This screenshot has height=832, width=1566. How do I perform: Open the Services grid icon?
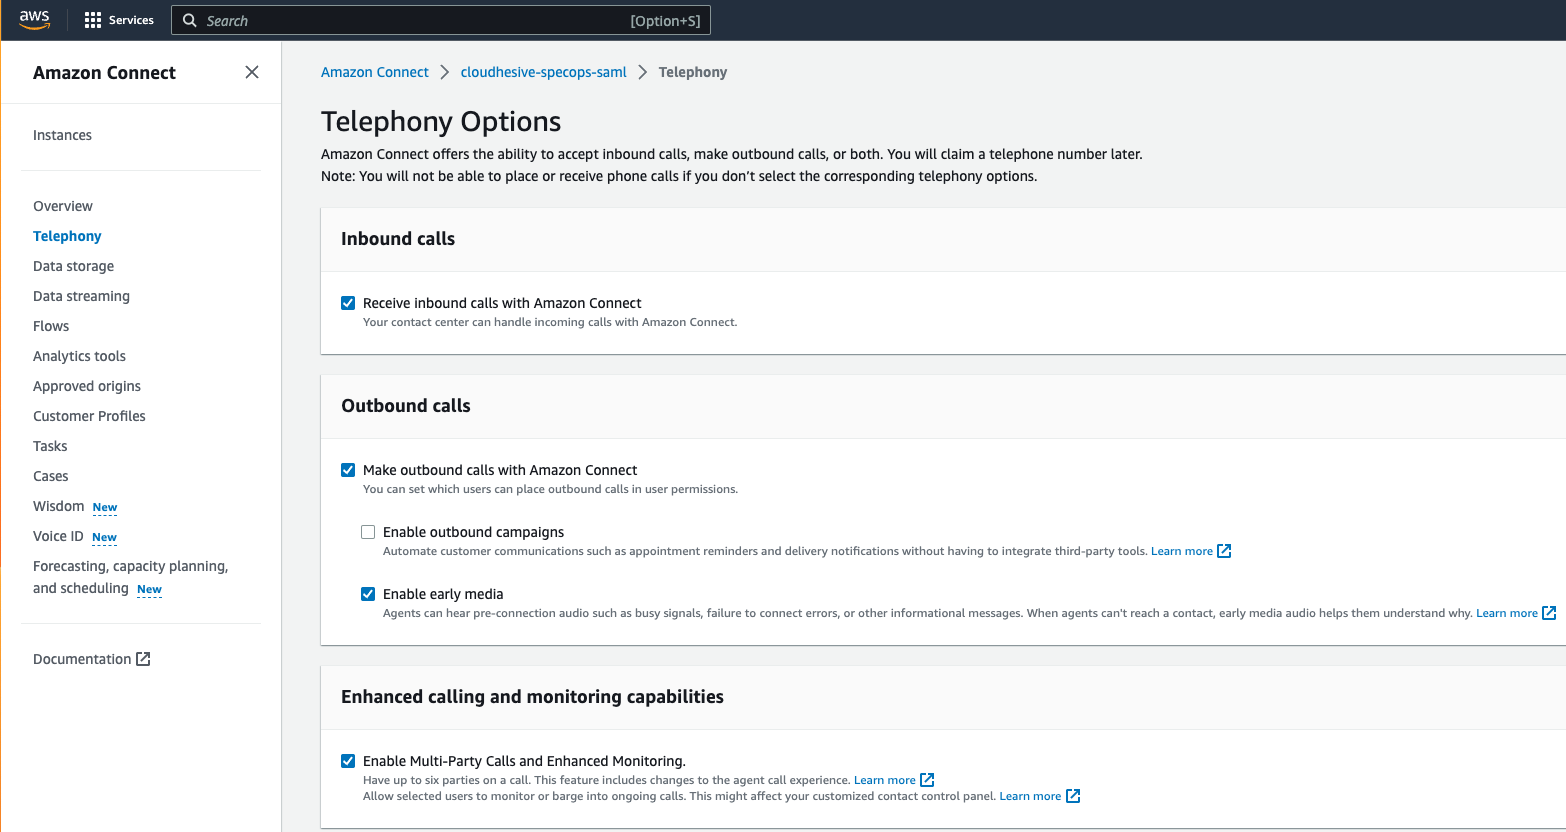pyautogui.click(x=93, y=20)
